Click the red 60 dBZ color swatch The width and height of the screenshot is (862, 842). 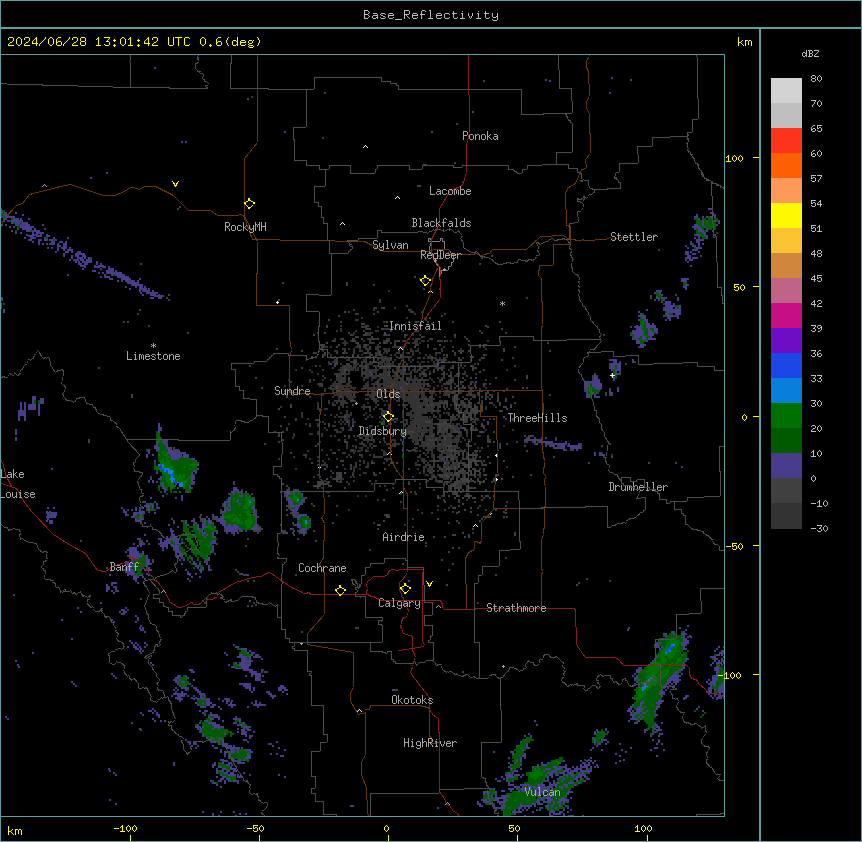(x=786, y=141)
